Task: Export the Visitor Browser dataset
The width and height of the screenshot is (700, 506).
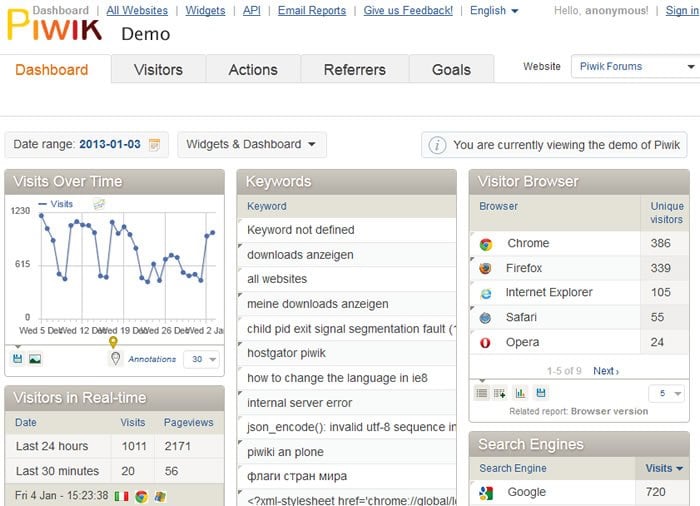Action: pos(541,393)
